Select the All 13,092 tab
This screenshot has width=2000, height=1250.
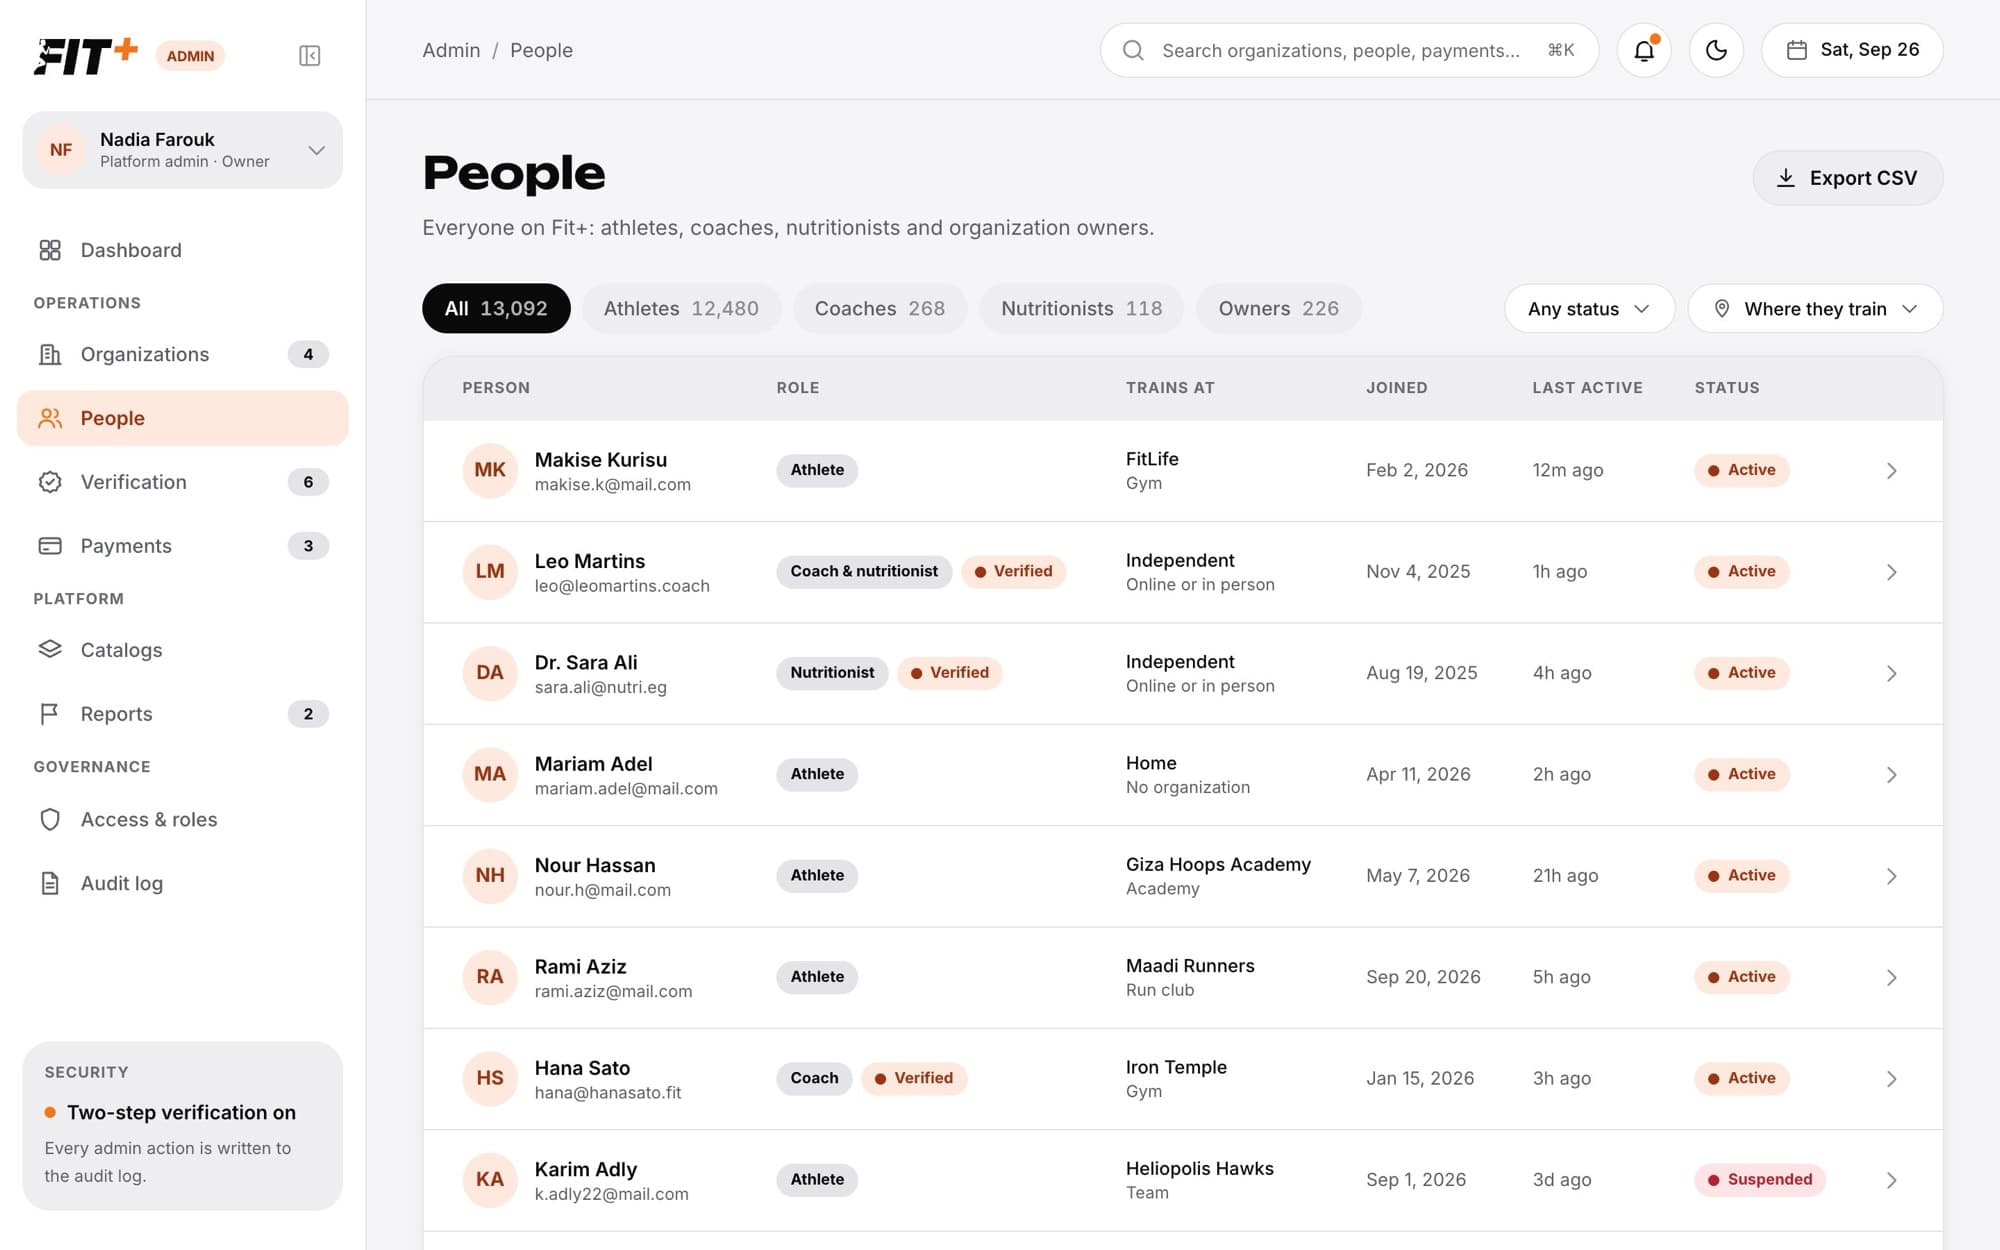(496, 309)
